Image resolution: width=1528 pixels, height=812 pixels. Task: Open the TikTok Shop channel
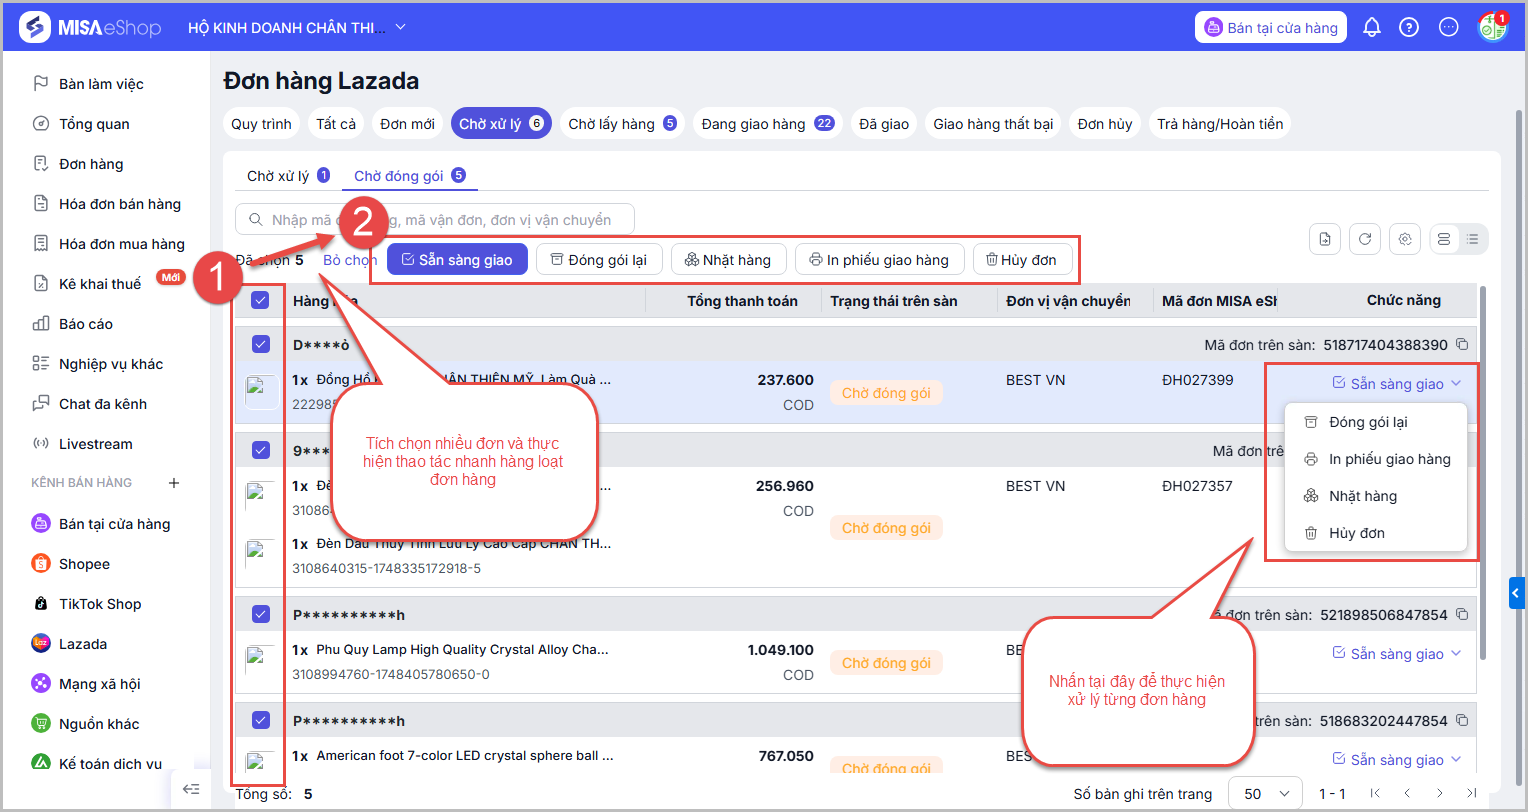pyautogui.click(x=100, y=604)
